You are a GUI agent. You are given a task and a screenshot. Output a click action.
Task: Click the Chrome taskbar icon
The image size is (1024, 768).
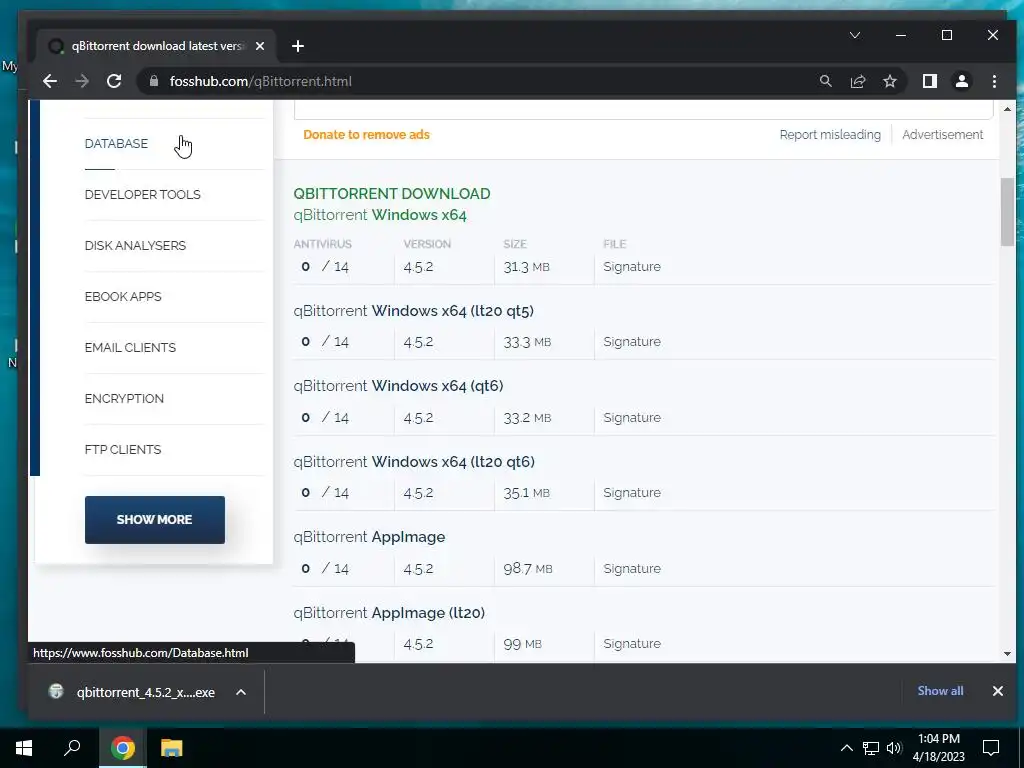click(122, 748)
